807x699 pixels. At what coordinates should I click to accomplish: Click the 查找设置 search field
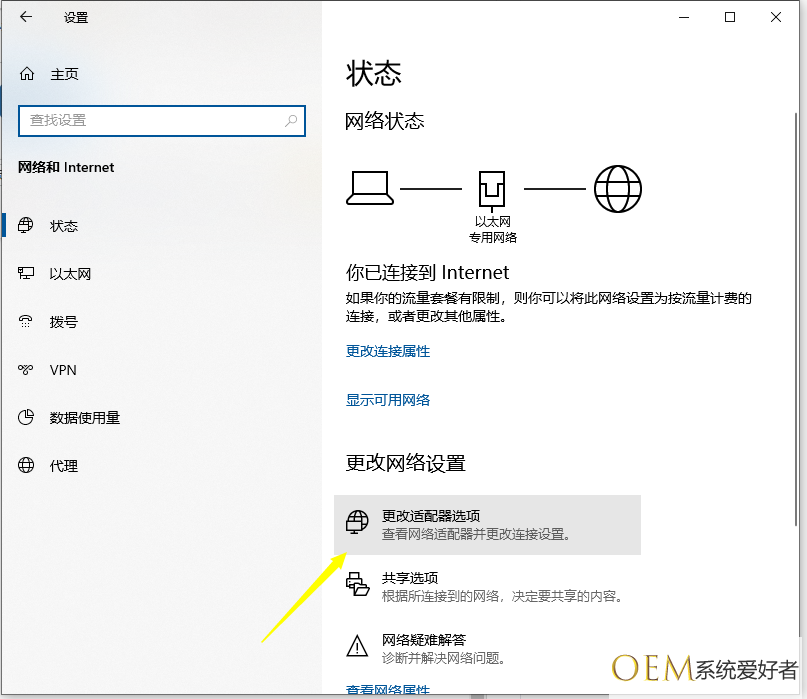150,120
